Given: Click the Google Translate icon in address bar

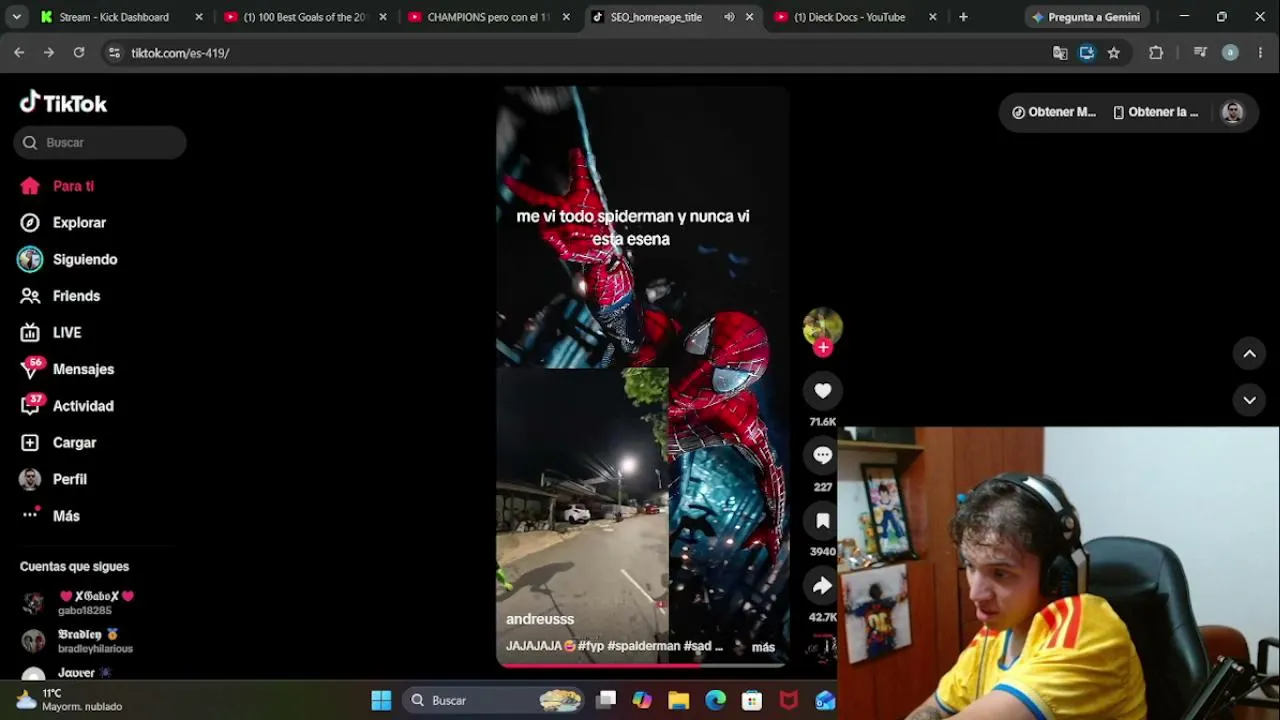Looking at the screenshot, I should tap(1060, 53).
